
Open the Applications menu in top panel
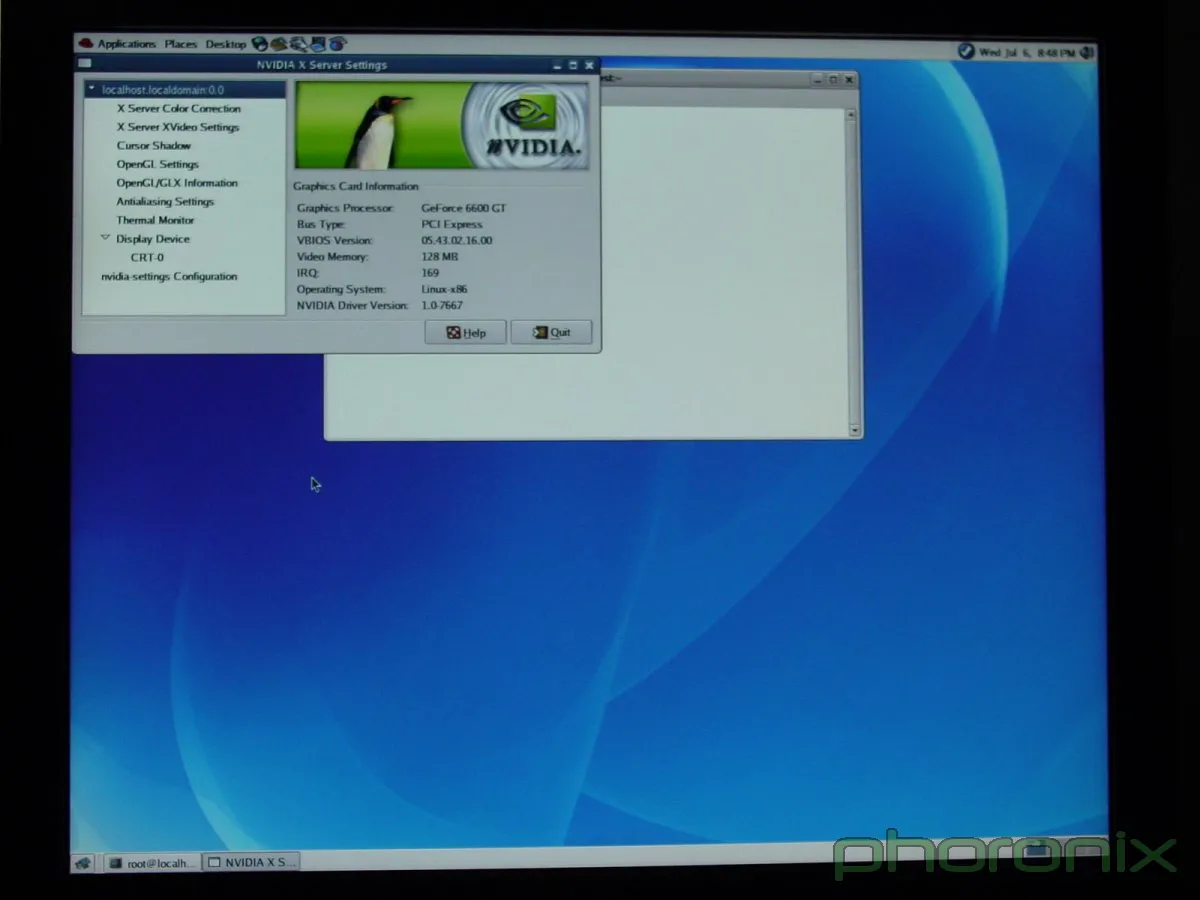click(x=127, y=44)
